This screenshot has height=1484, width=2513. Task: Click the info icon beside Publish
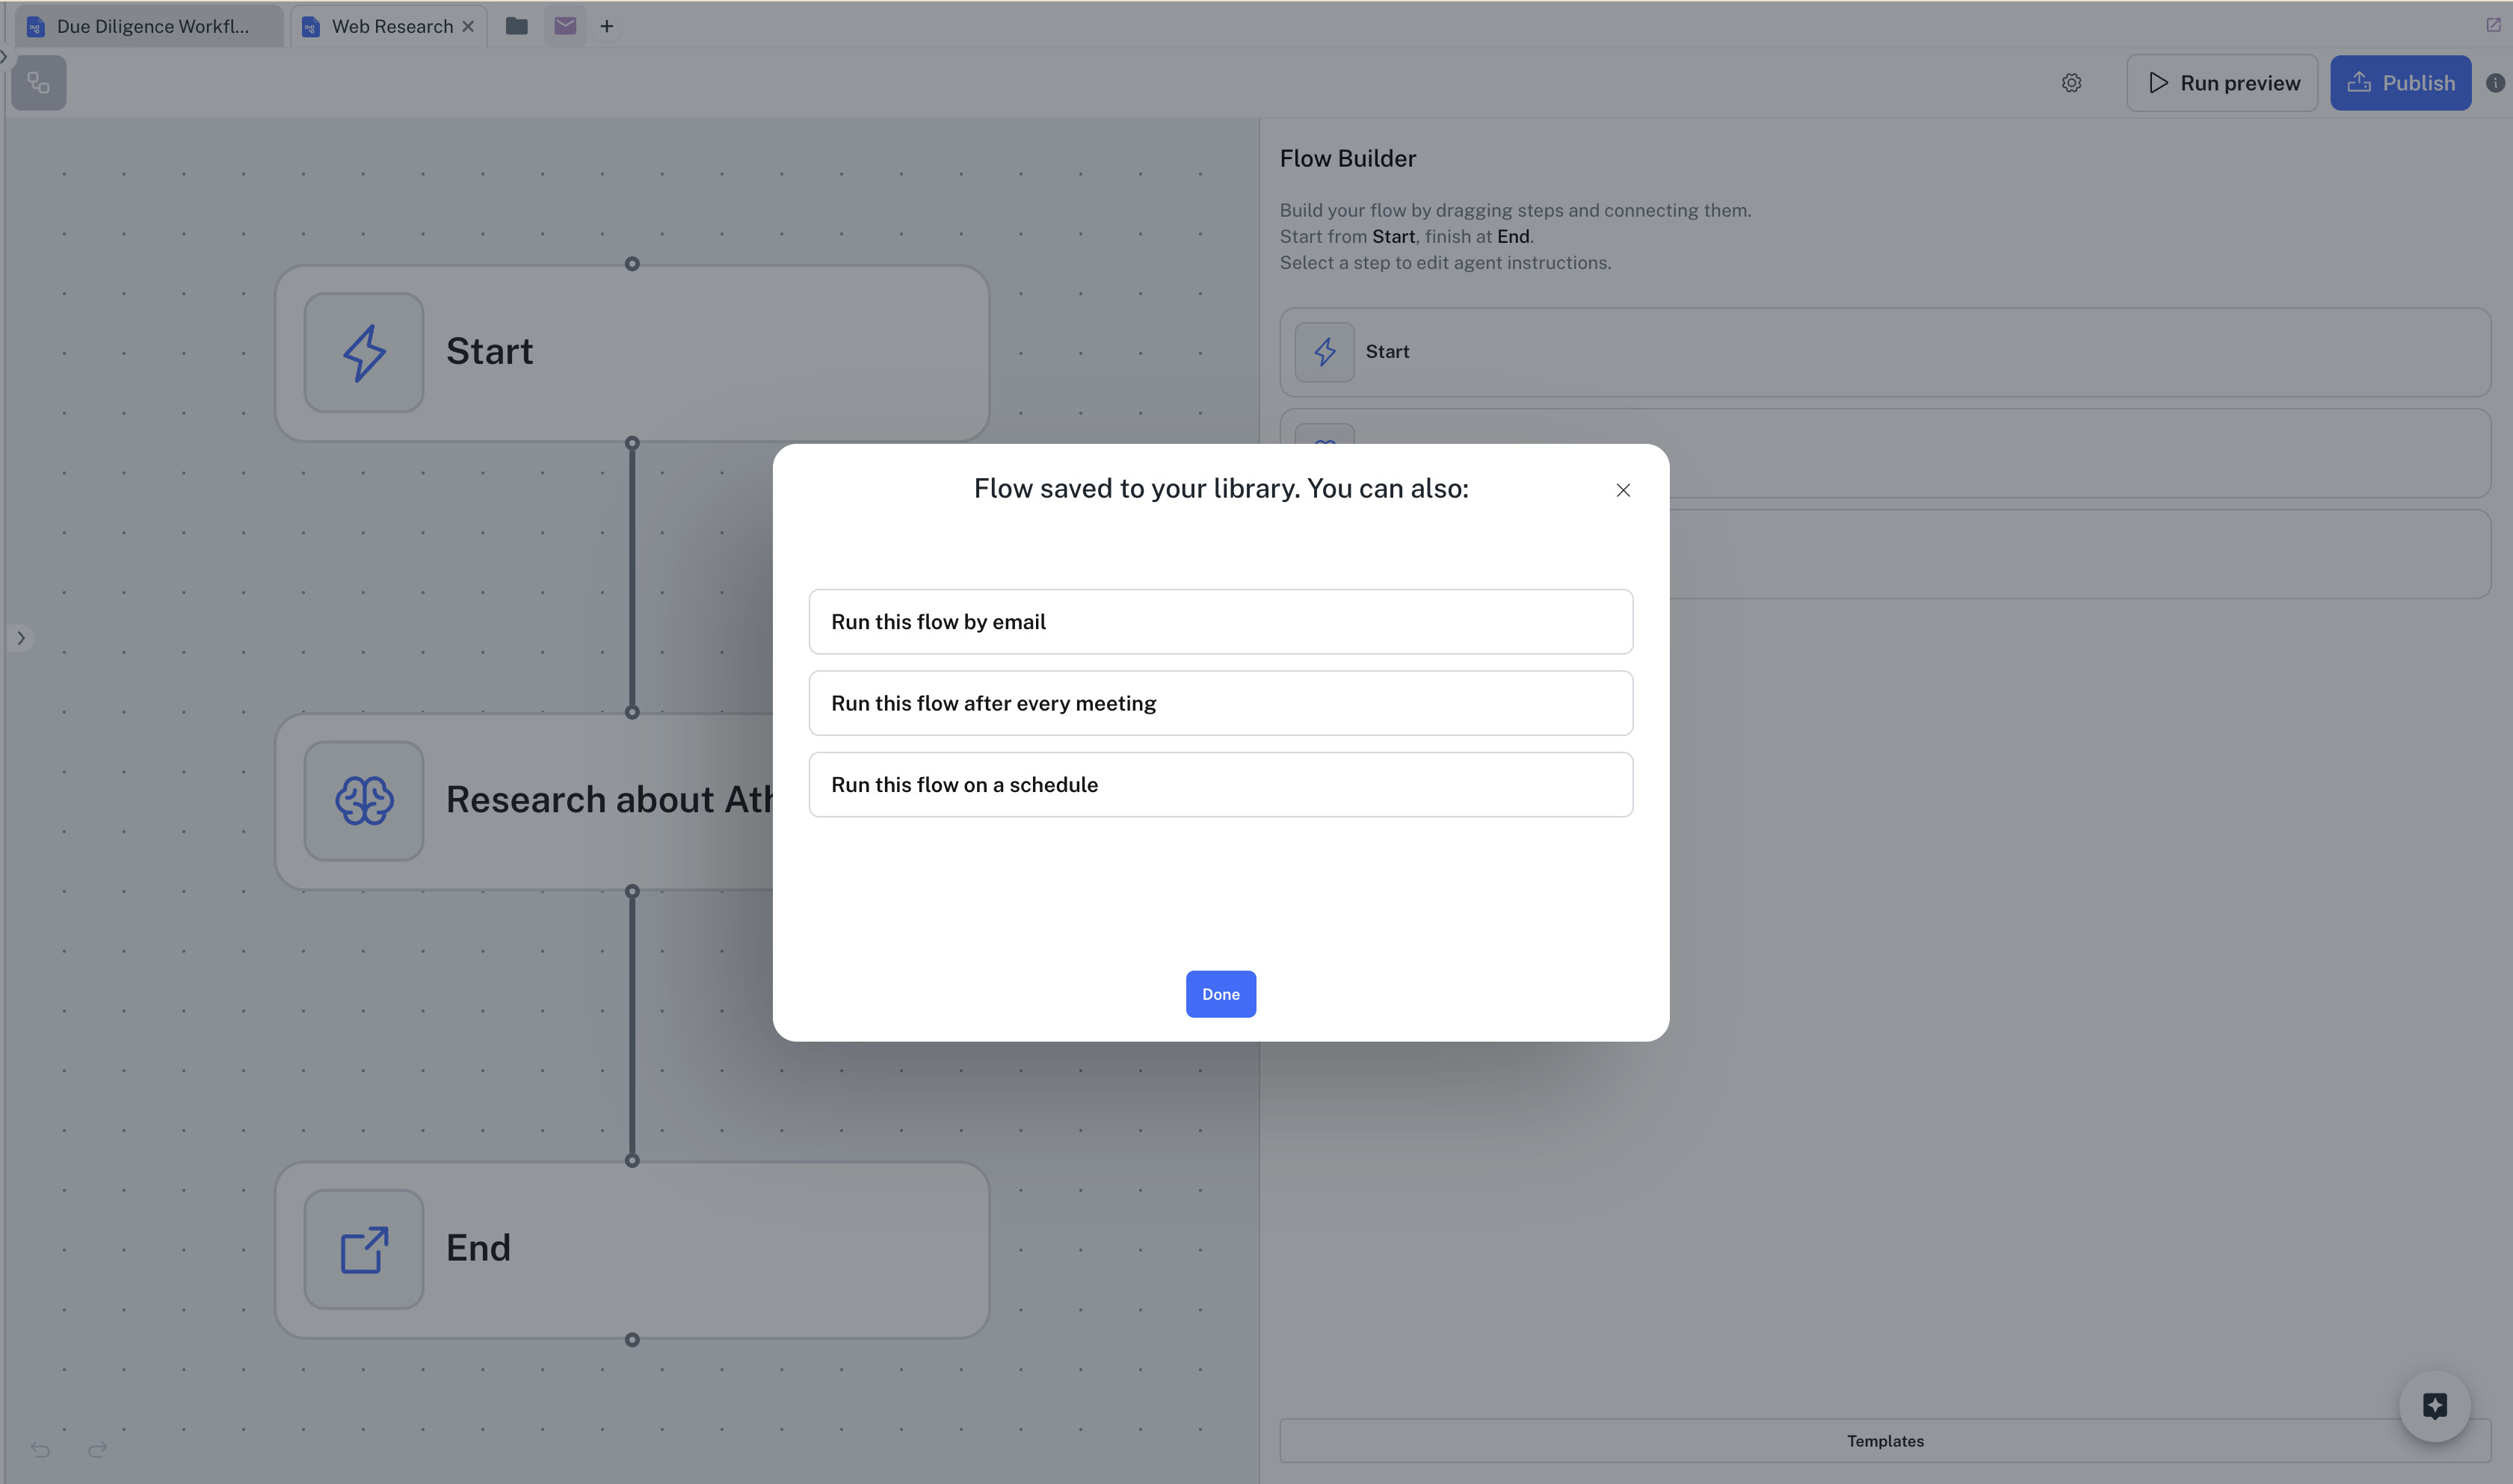point(2495,83)
